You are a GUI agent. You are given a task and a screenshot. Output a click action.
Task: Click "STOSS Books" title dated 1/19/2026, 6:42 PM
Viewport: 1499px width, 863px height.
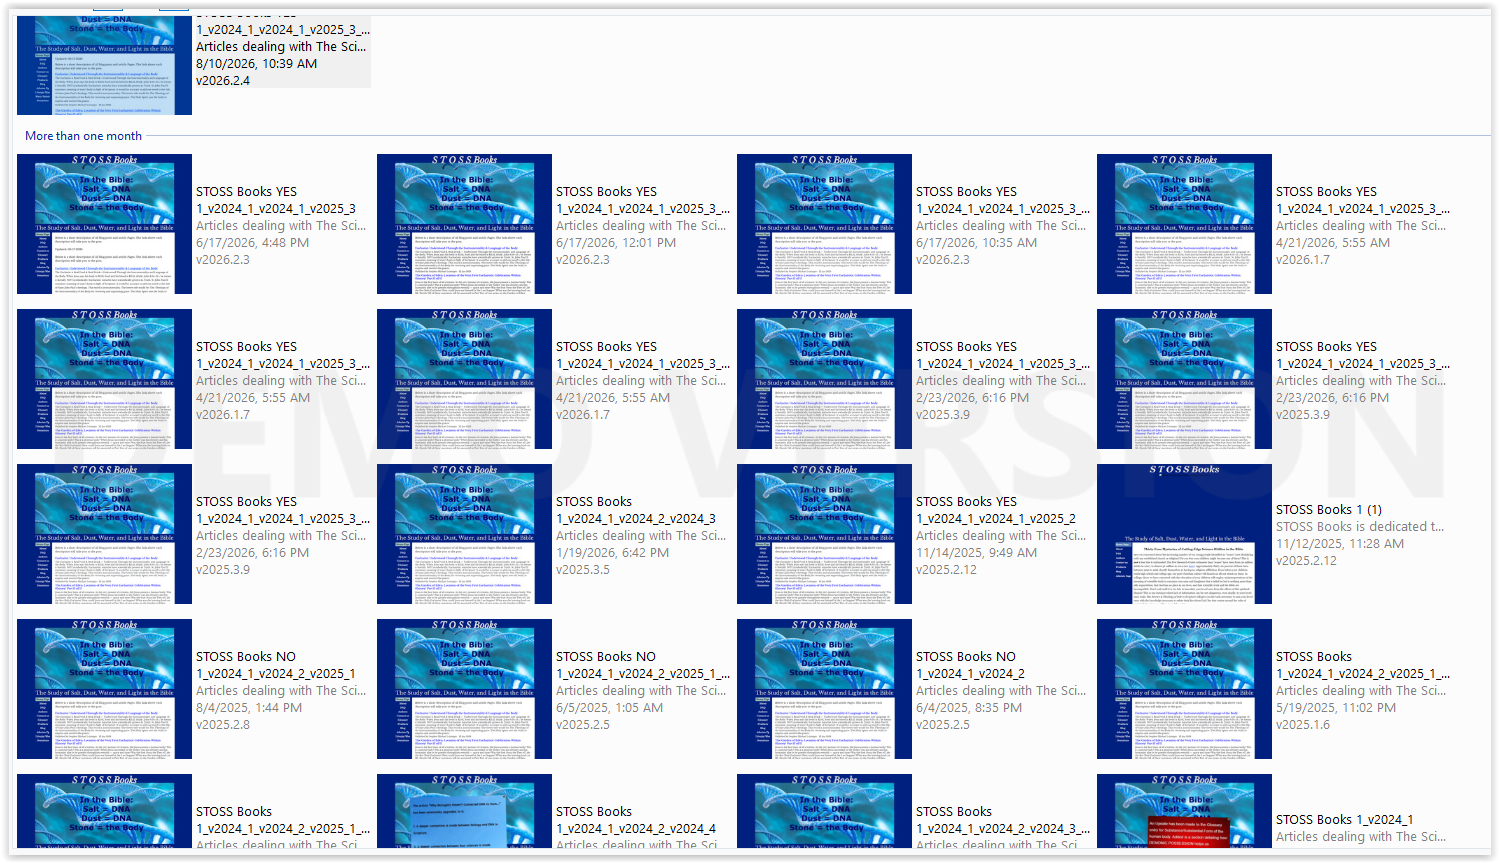coord(594,501)
